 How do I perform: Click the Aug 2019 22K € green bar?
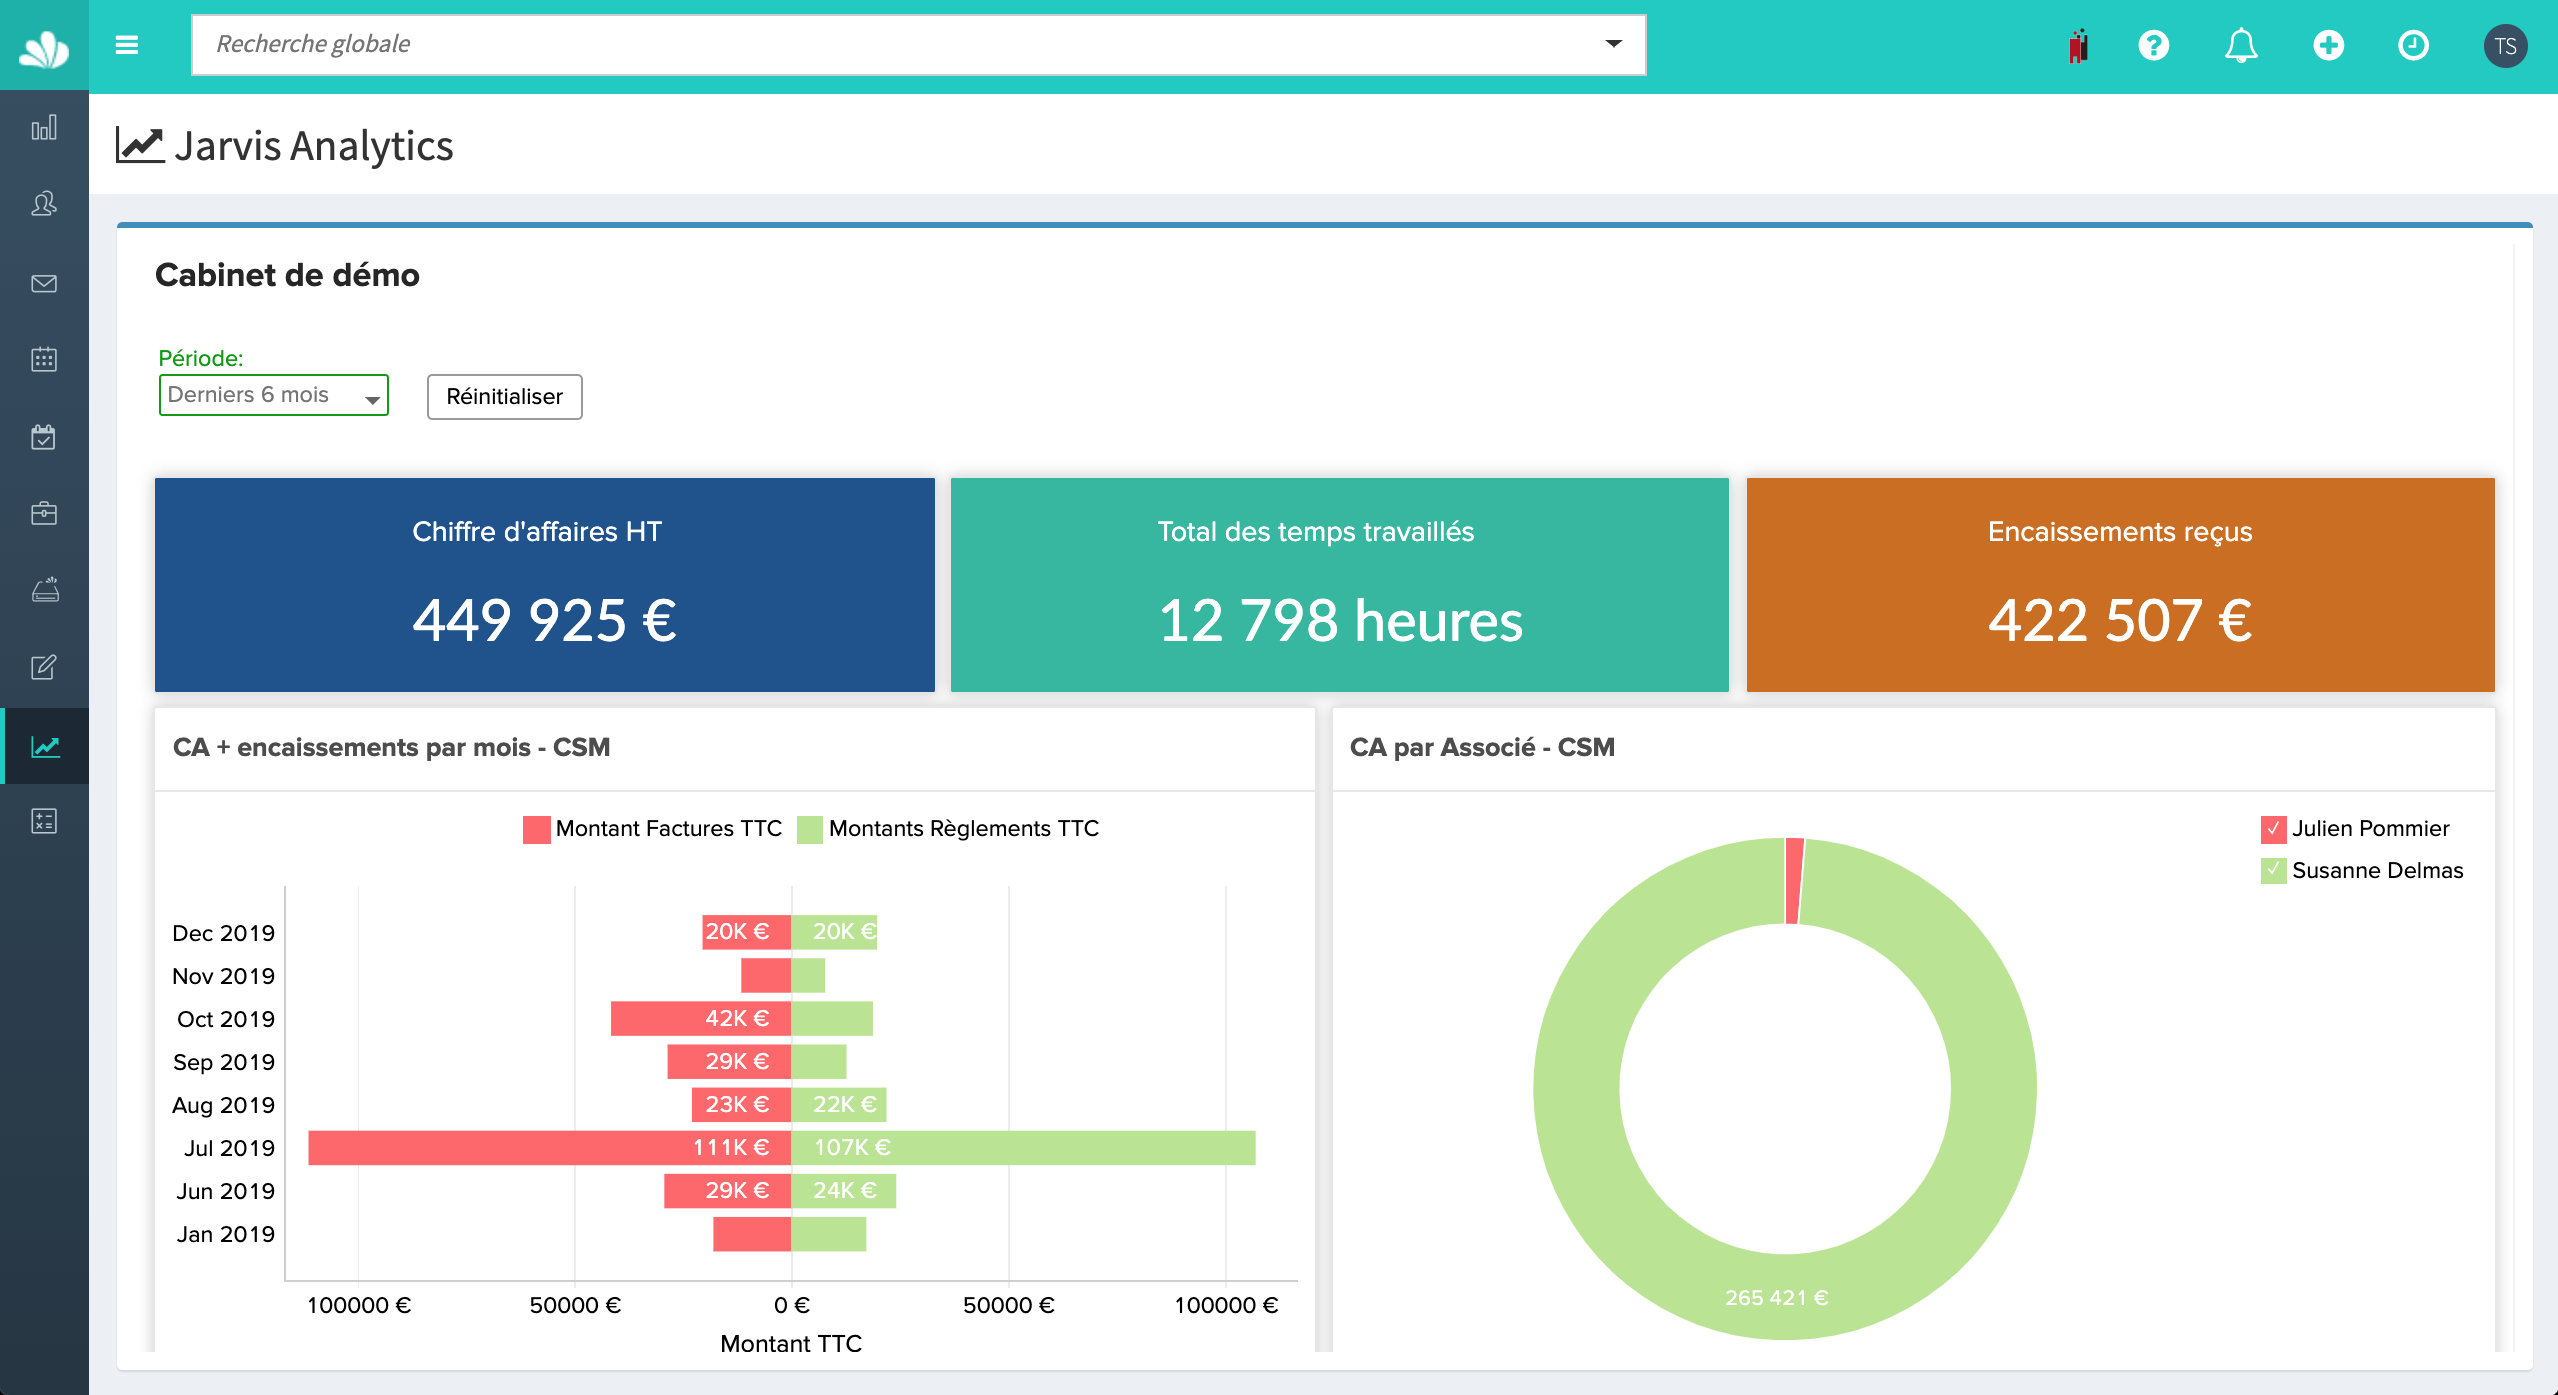838,1104
